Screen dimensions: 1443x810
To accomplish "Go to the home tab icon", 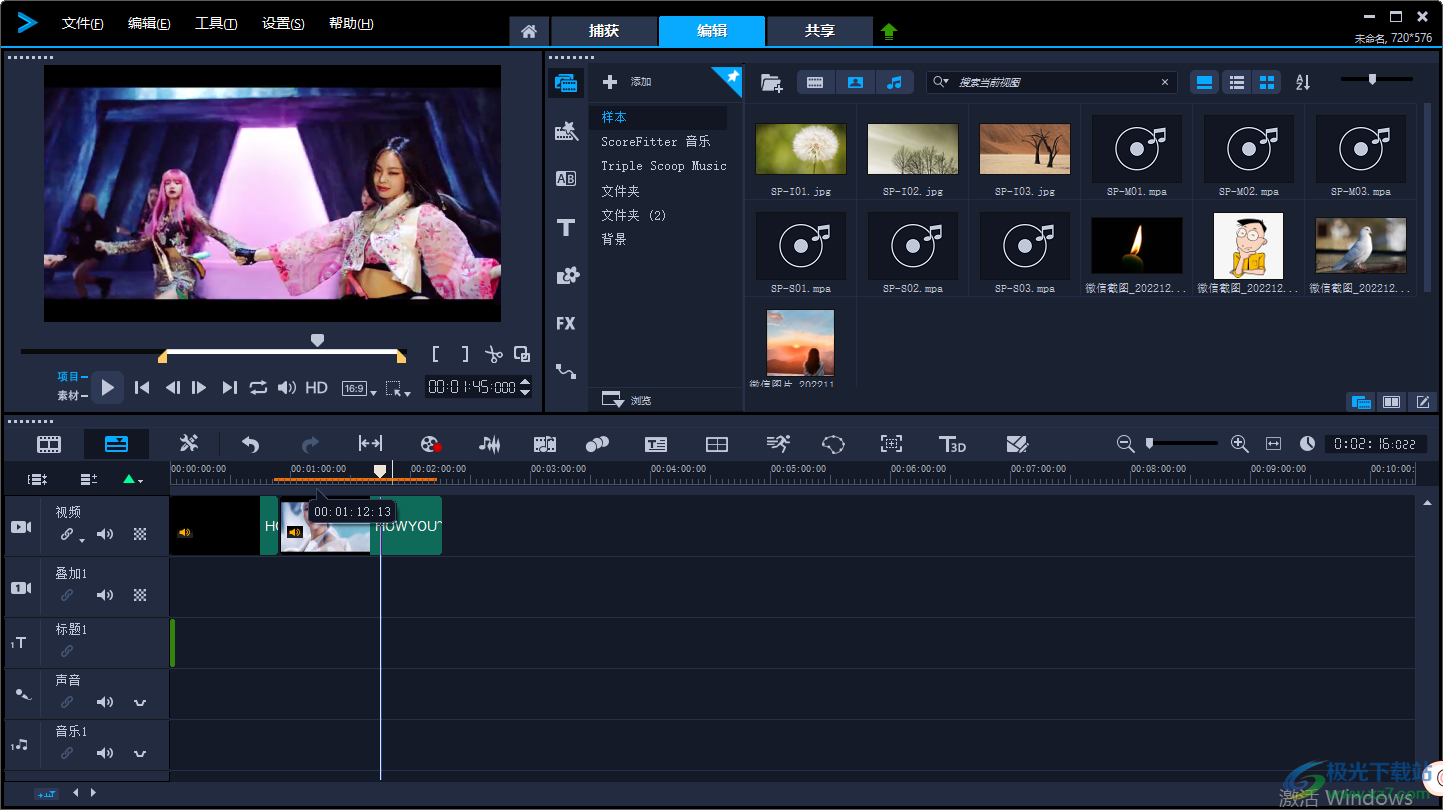I will (x=529, y=31).
